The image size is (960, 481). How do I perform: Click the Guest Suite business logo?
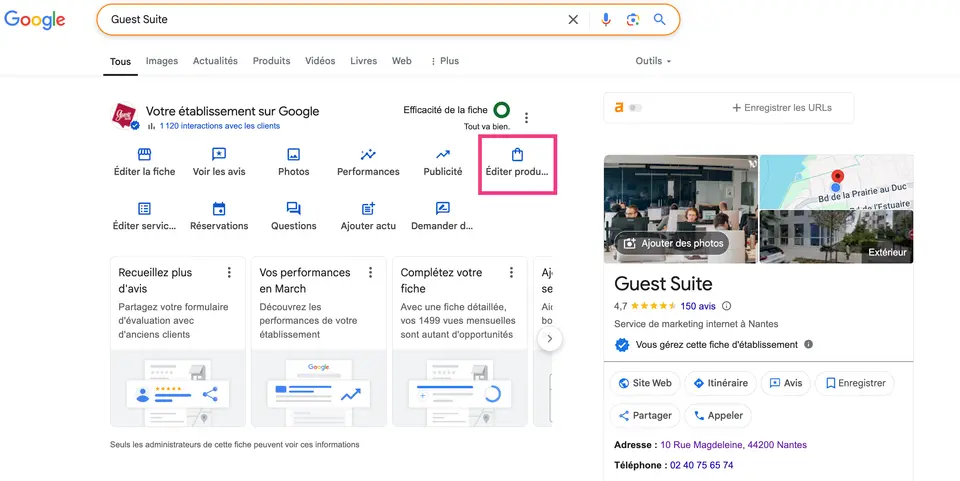coord(124,116)
